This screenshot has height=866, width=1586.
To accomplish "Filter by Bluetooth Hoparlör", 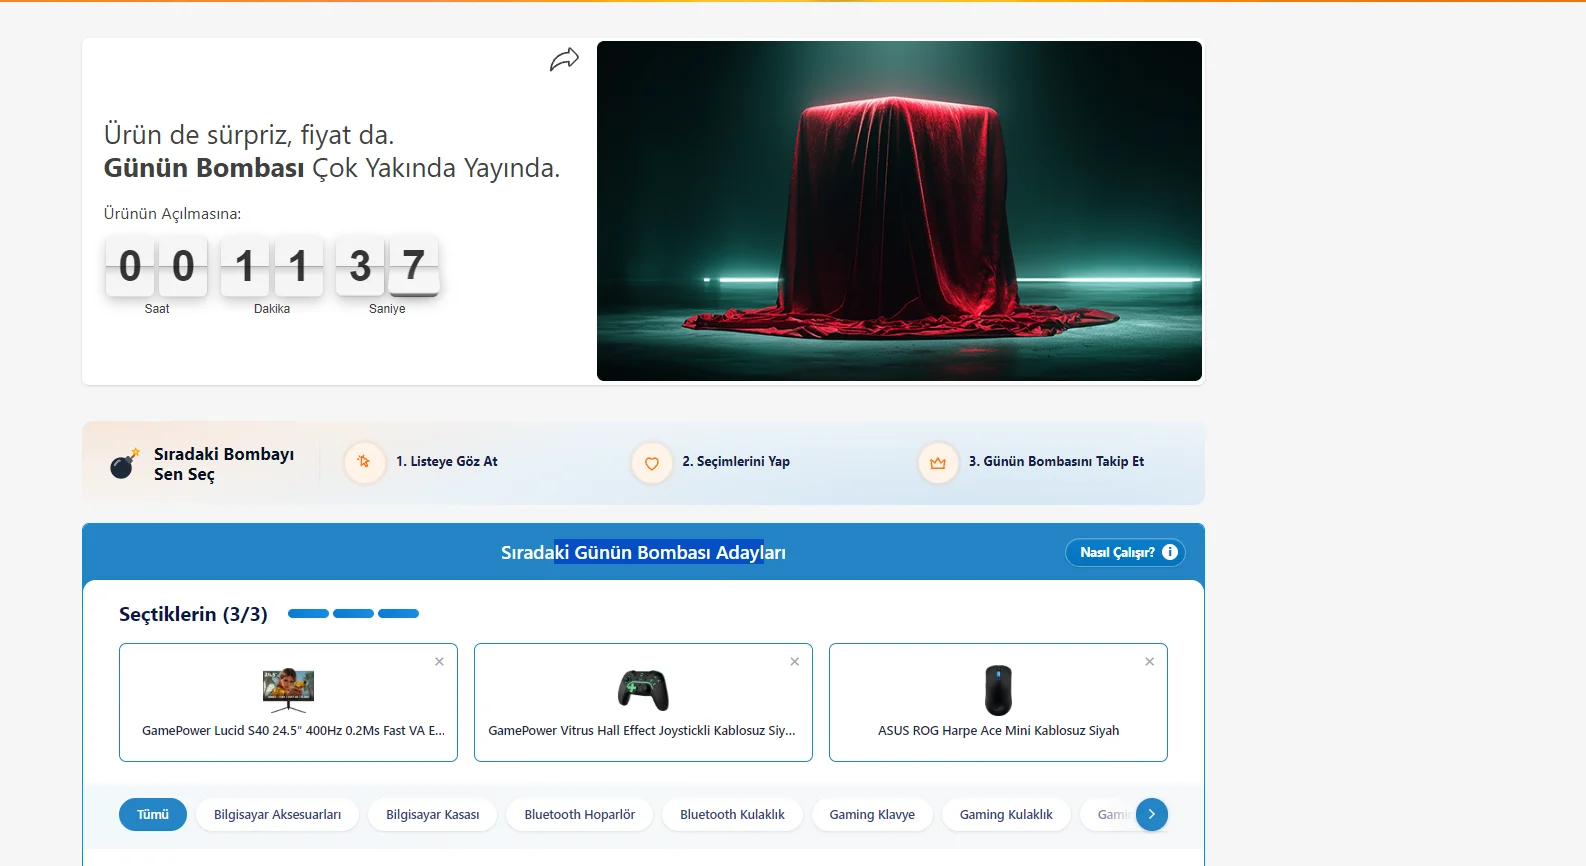I will 580,815.
